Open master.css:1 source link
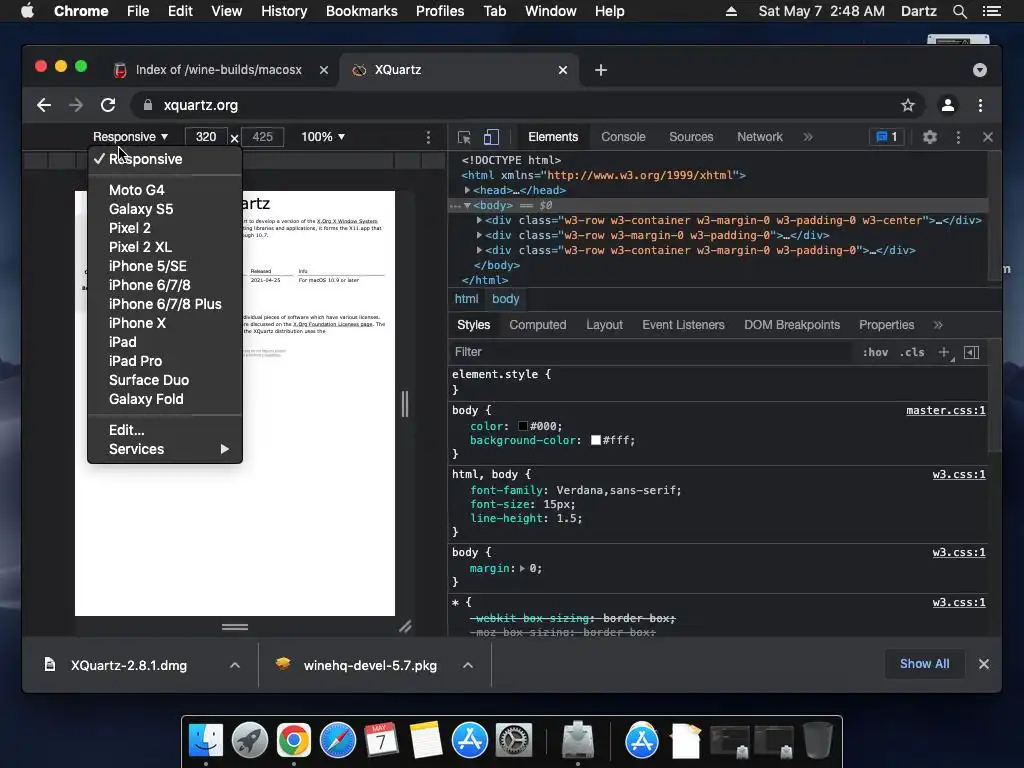Image resolution: width=1024 pixels, height=768 pixels. pos(946,410)
